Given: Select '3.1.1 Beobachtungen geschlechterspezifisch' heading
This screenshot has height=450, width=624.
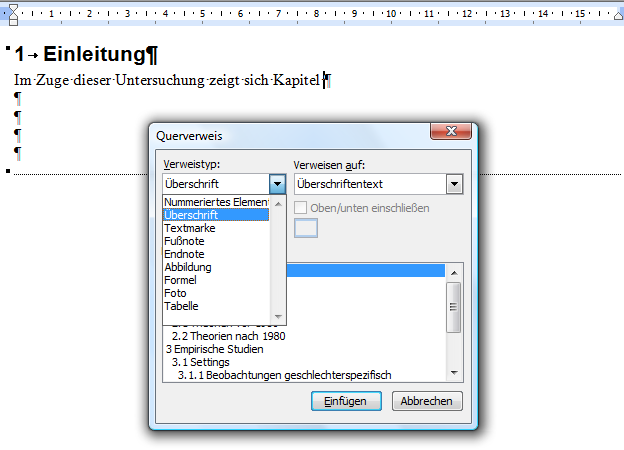Looking at the screenshot, I should coord(285,375).
